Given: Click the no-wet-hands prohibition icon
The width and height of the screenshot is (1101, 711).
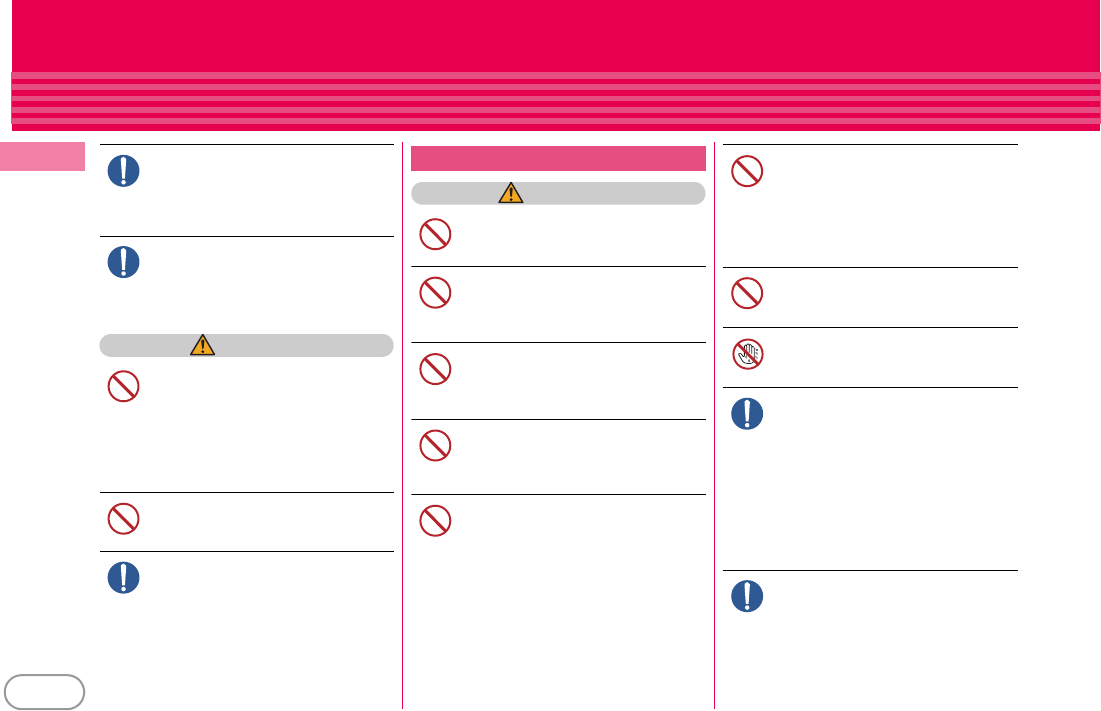Looking at the screenshot, I should click(x=747, y=354).
